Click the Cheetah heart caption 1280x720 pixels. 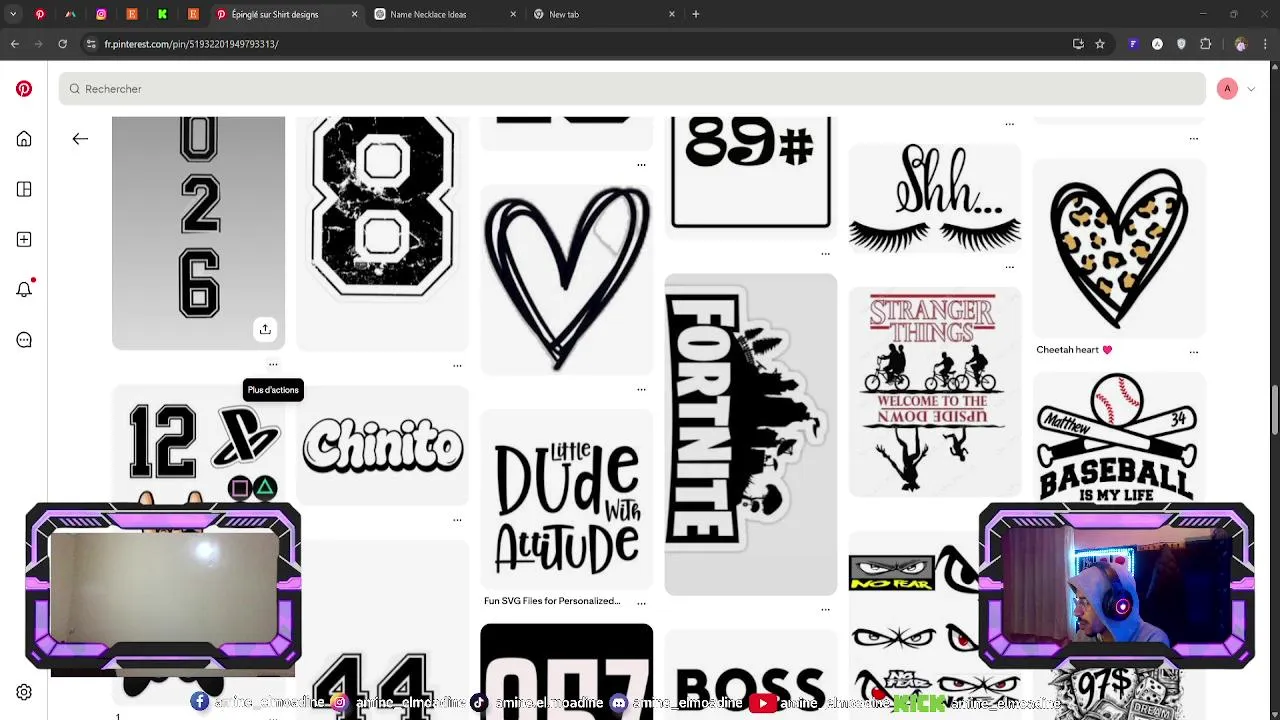[1074, 350]
